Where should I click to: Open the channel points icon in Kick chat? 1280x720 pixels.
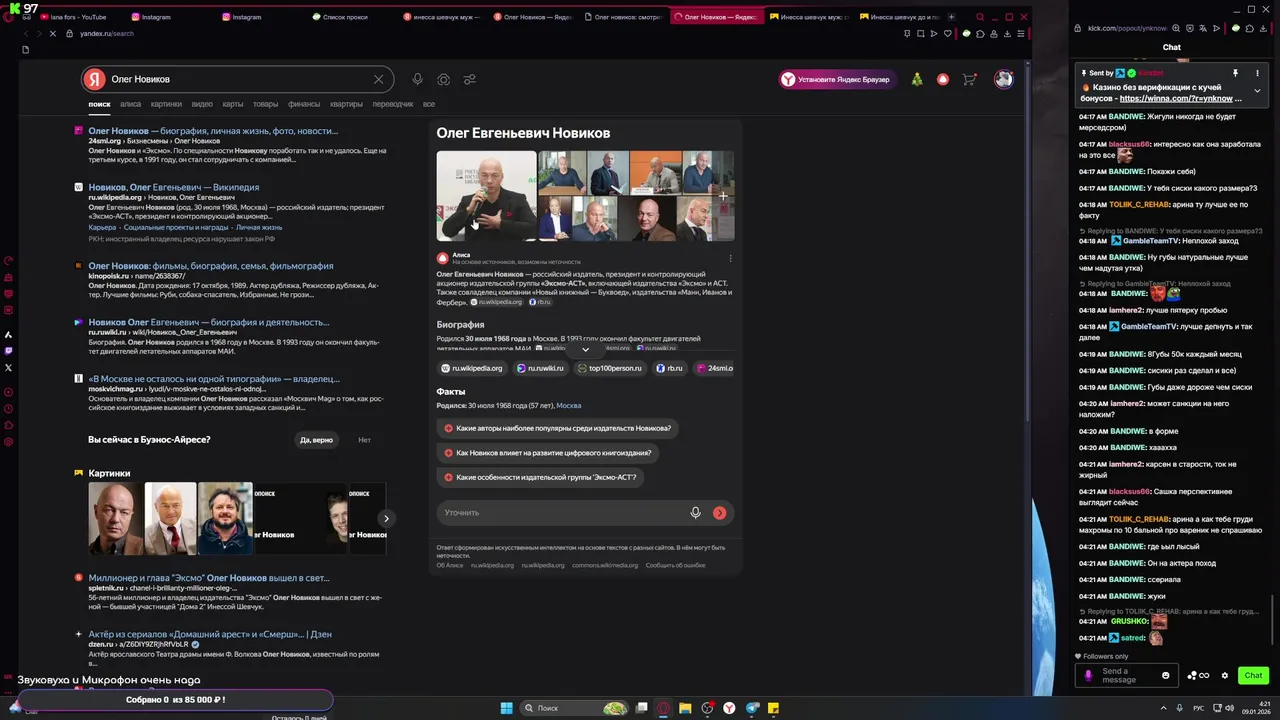pyautogui.click(x=1197, y=675)
